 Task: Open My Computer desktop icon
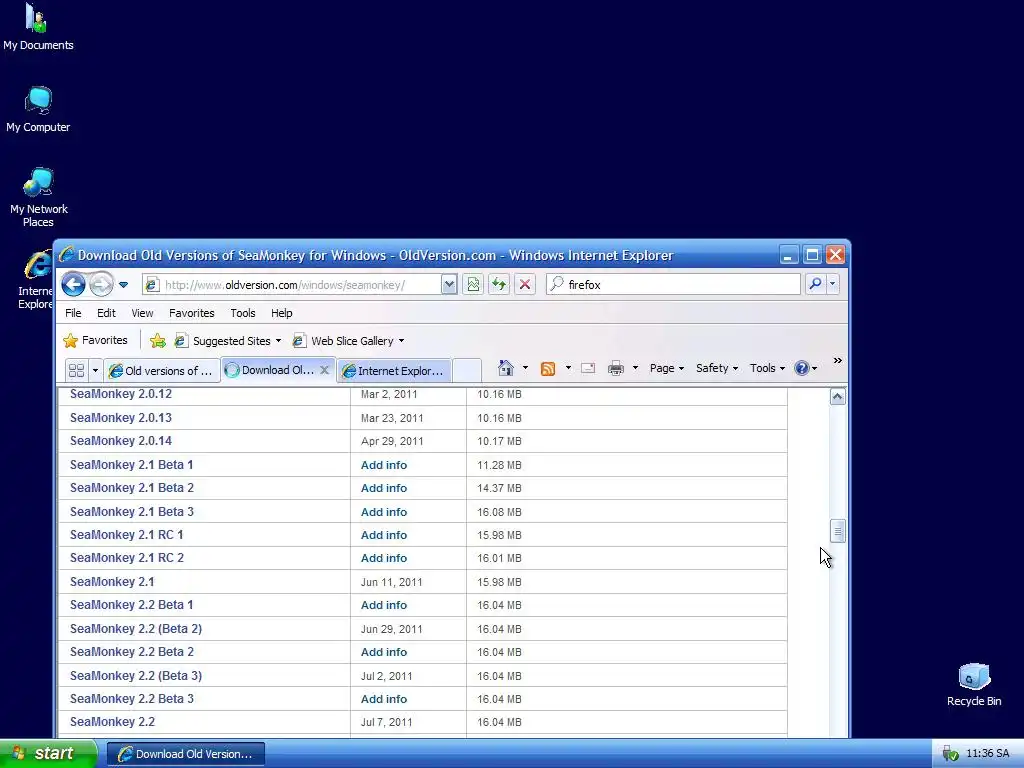coord(38,109)
